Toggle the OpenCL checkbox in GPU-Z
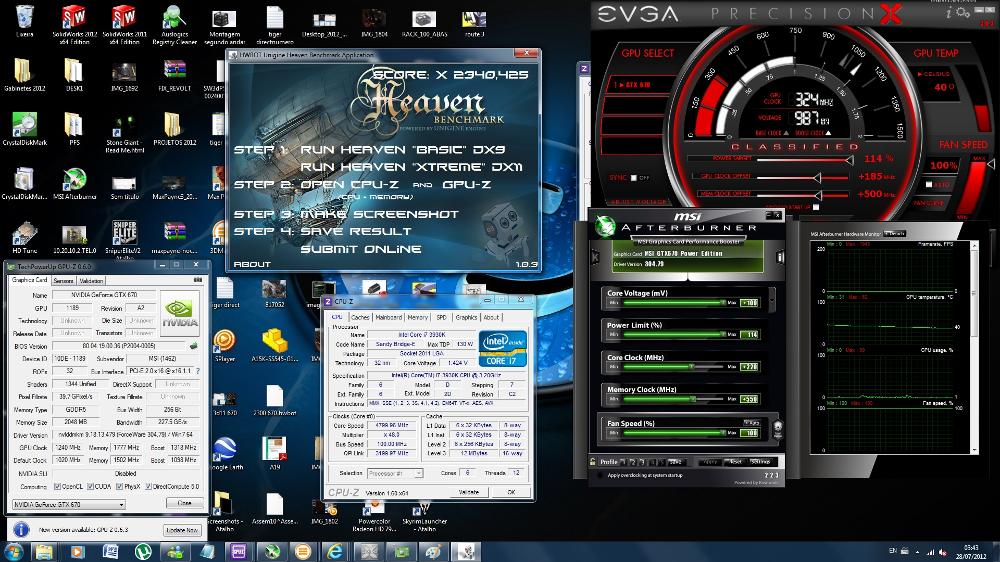The height and width of the screenshot is (562, 1000). (x=57, y=487)
